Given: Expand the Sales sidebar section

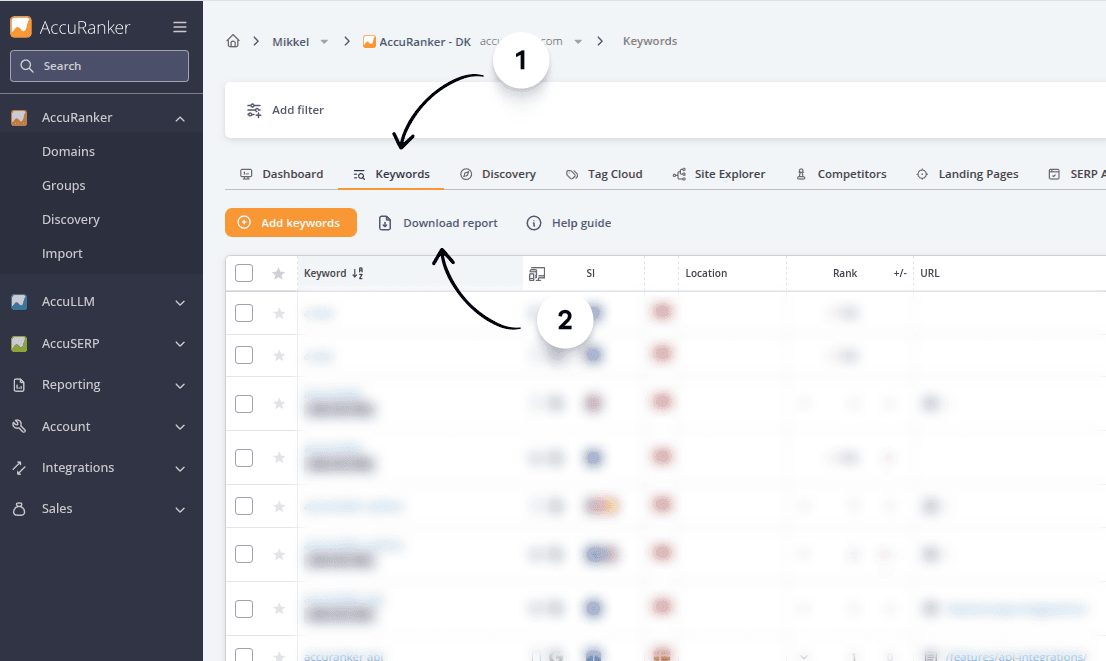Looking at the screenshot, I should tap(180, 509).
